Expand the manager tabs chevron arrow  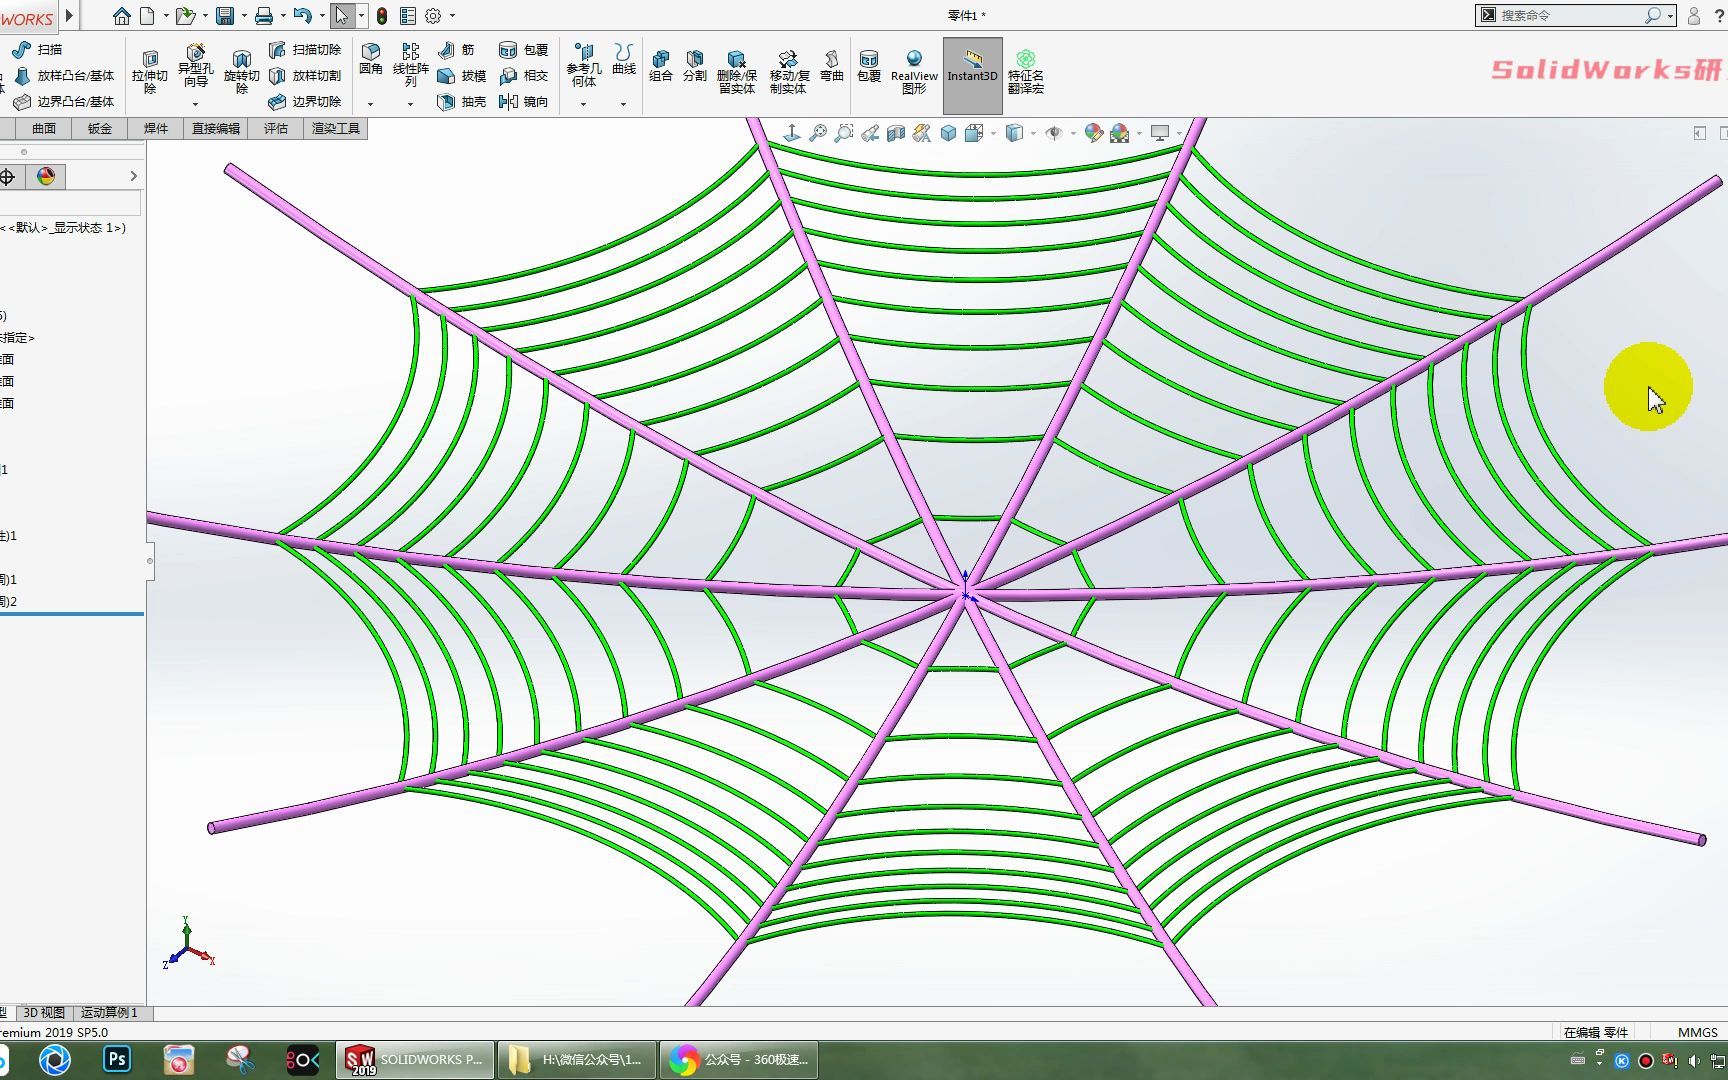(133, 177)
